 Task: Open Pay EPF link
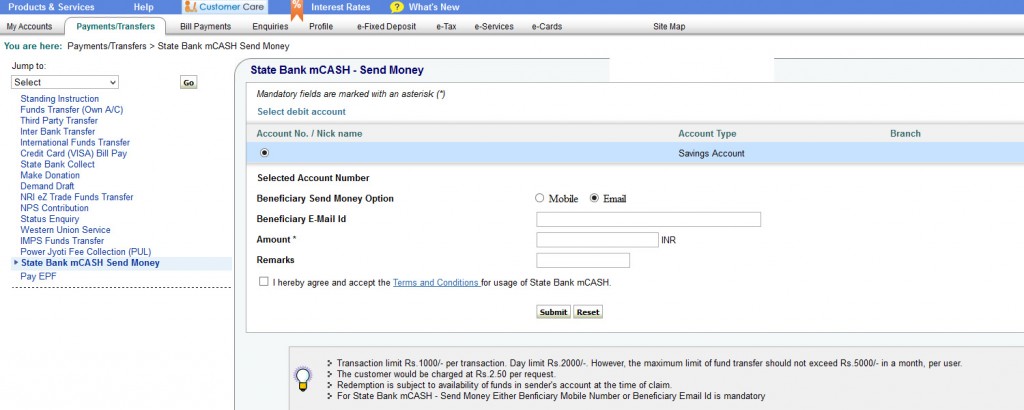39,276
